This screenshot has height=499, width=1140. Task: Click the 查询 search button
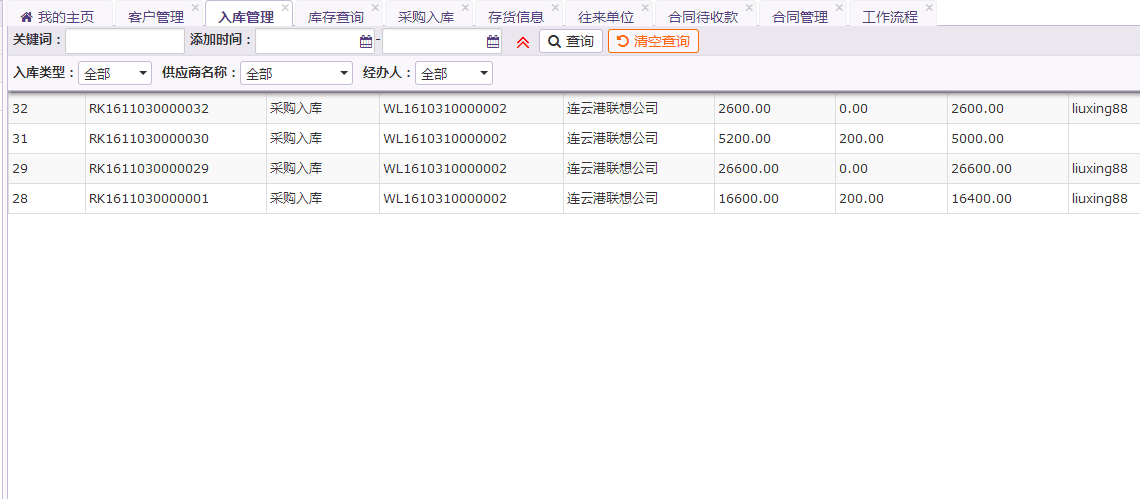[570, 42]
